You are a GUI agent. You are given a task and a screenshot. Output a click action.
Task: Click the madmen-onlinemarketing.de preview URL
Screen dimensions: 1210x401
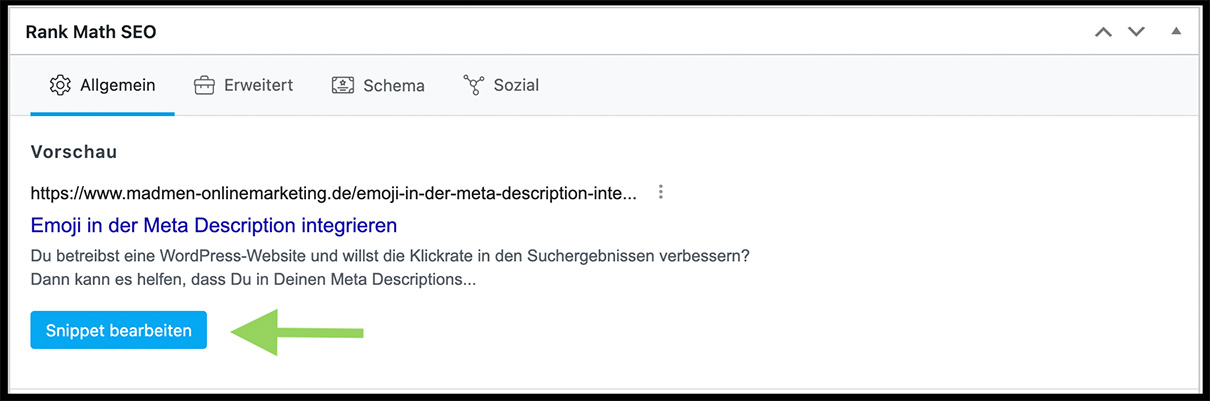[x=333, y=193]
